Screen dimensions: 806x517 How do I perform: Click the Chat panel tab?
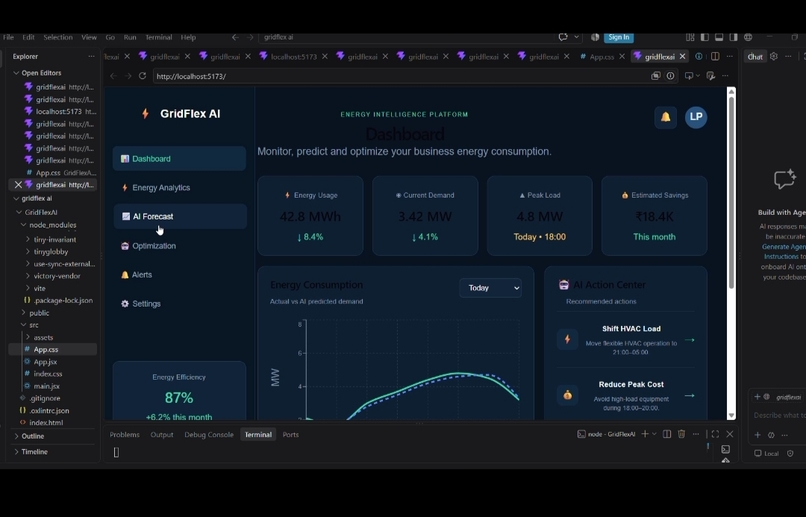tap(755, 57)
